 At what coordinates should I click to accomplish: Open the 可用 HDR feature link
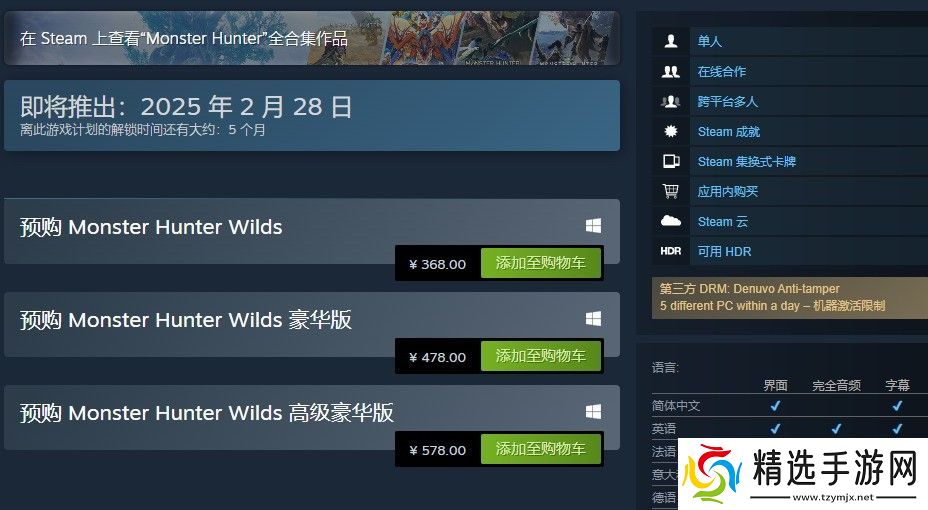pos(724,251)
